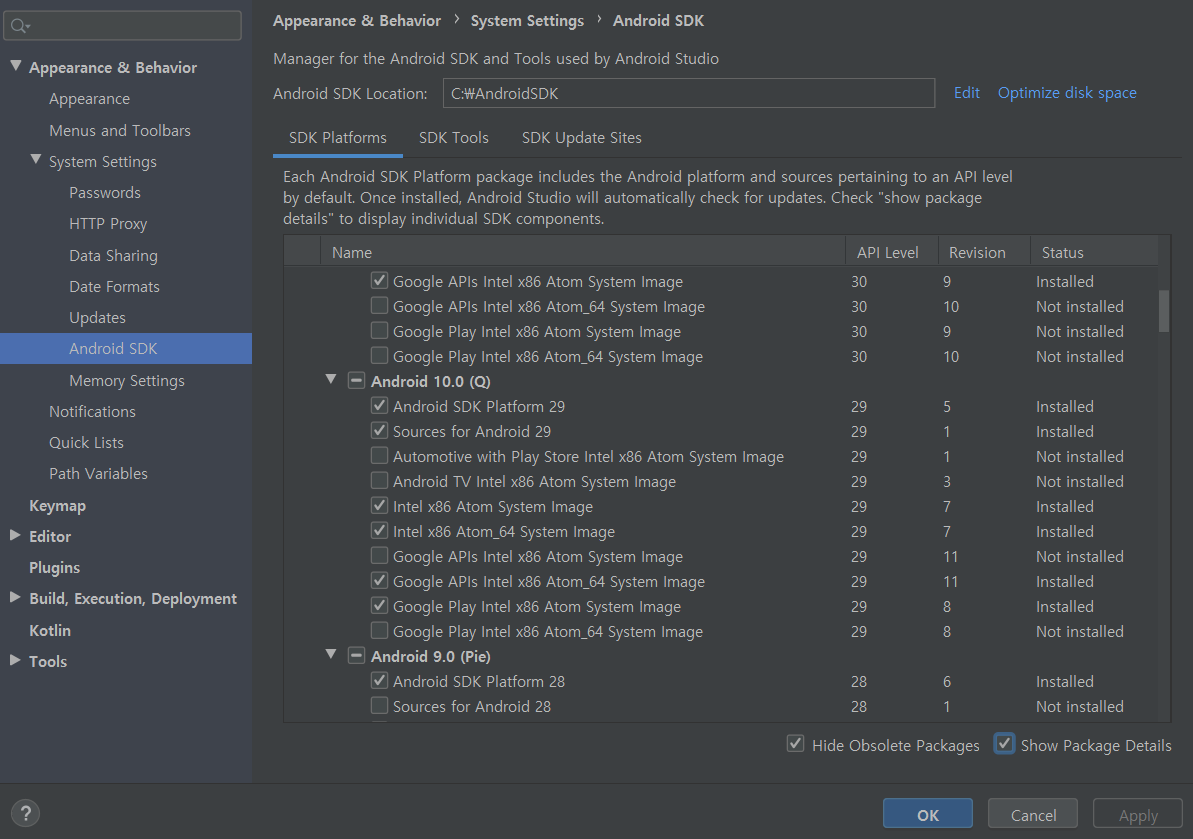Viewport: 1193px width, 839px height.
Task: Uncheck API 29 Intel x86 Atom_64 System Image
Action: tap(379, 530)
